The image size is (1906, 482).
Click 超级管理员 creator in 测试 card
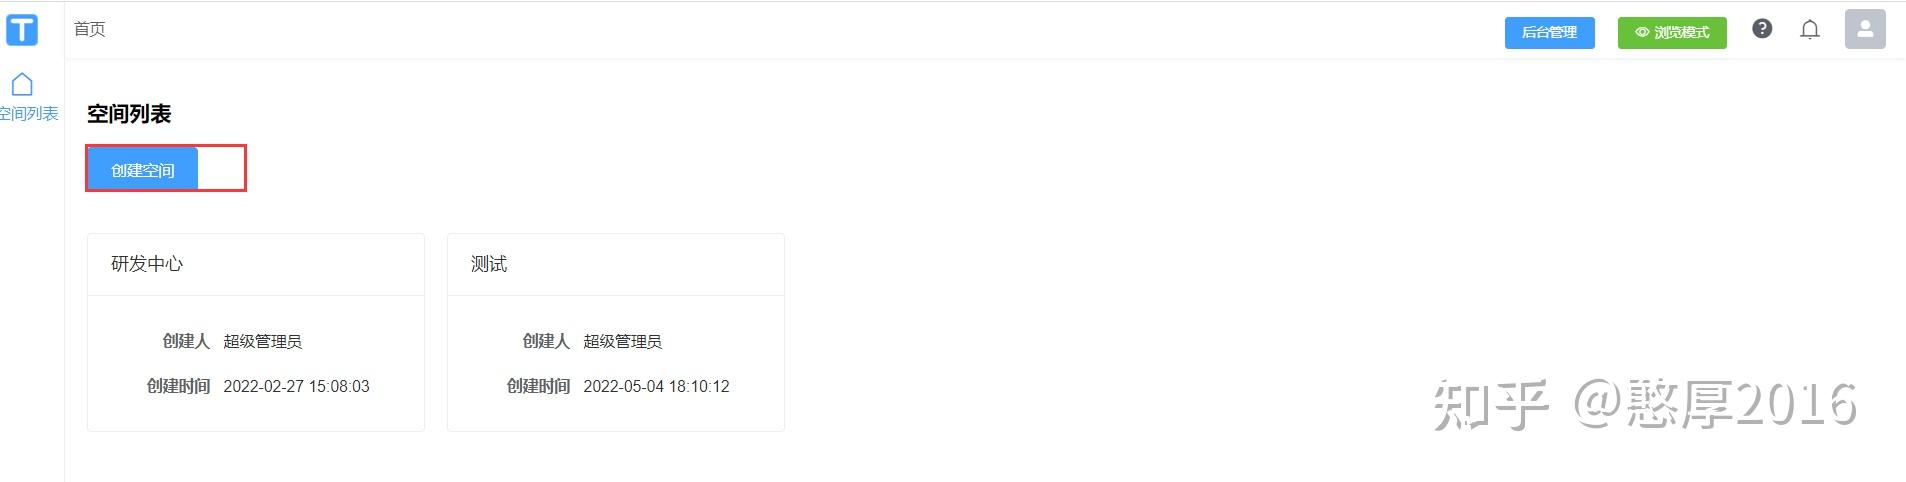(x=622, y=342)
